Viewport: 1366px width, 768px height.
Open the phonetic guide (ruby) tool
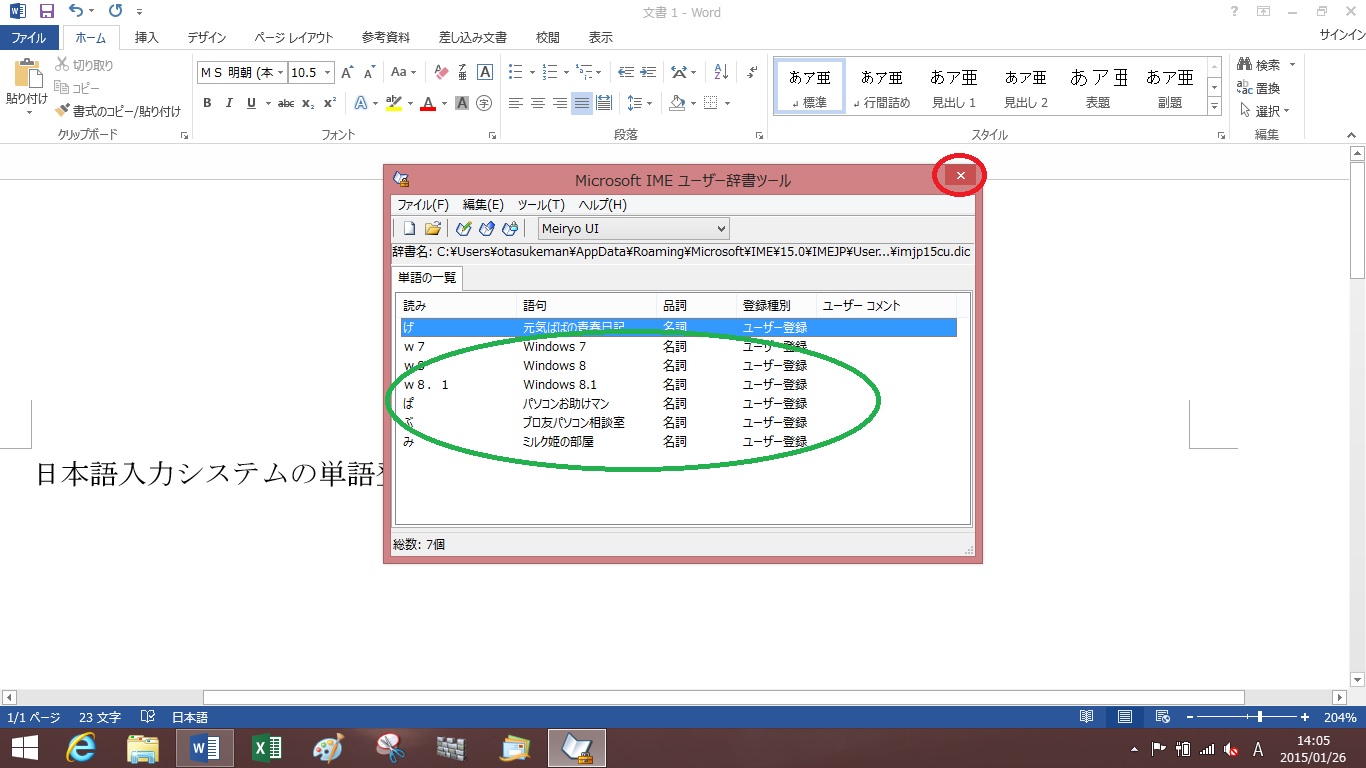pyautogui.click(x=463, y=72)
